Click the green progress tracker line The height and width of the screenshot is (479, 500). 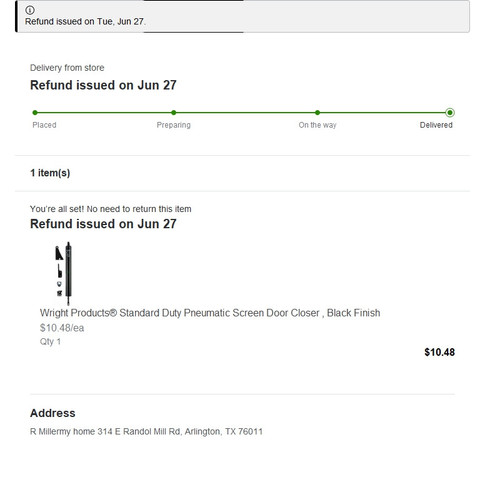pyautogui.click(x=242, y=113)
